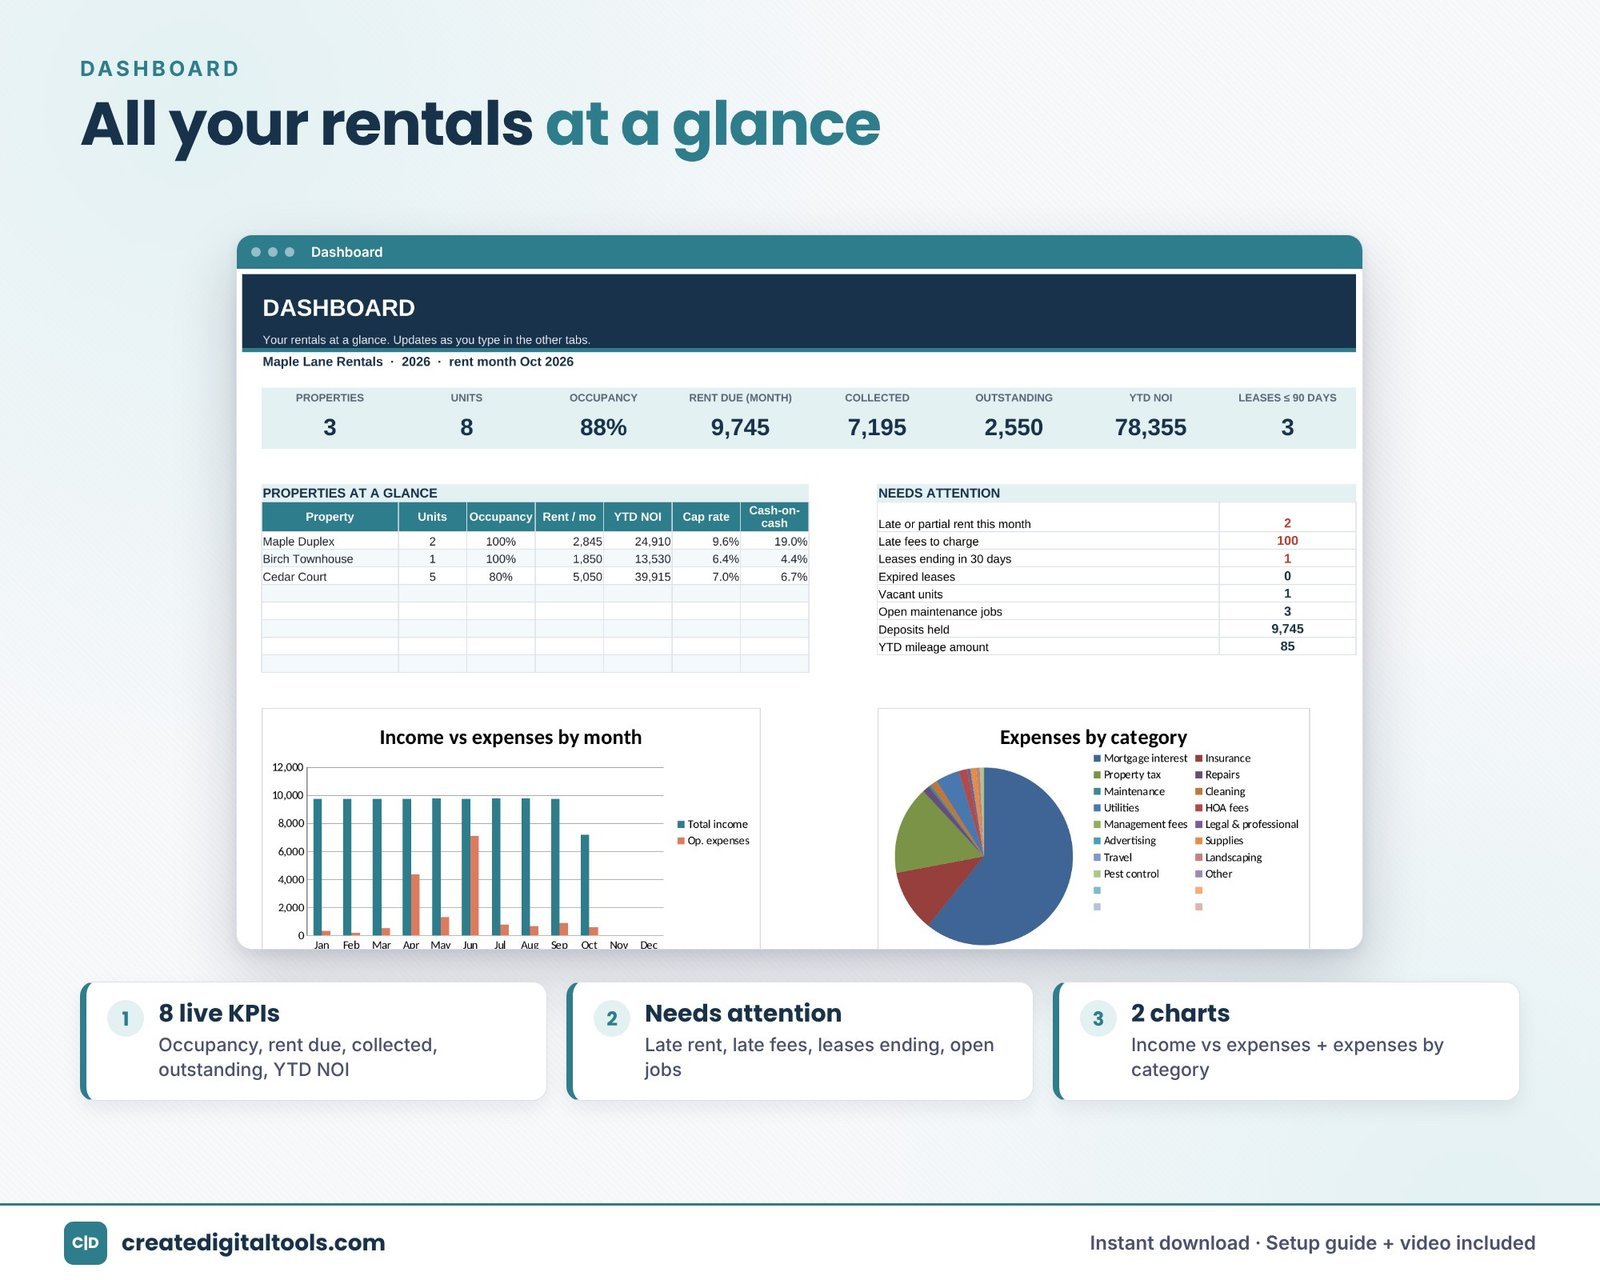1600x1280 pixels.
Task: Click the Income vs expenses chart title
Action: pos(510,738)
